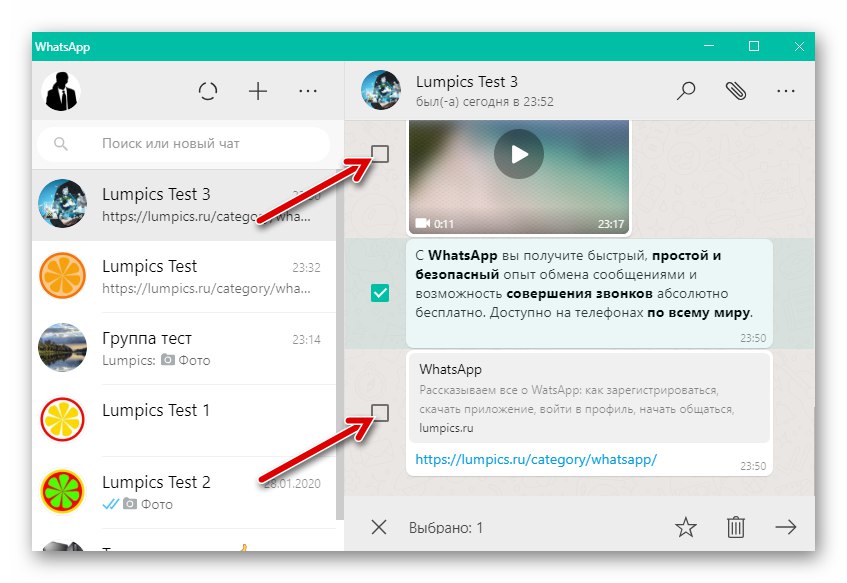
Task: Play the 0:11 video message
Action: tap(519, 155)
